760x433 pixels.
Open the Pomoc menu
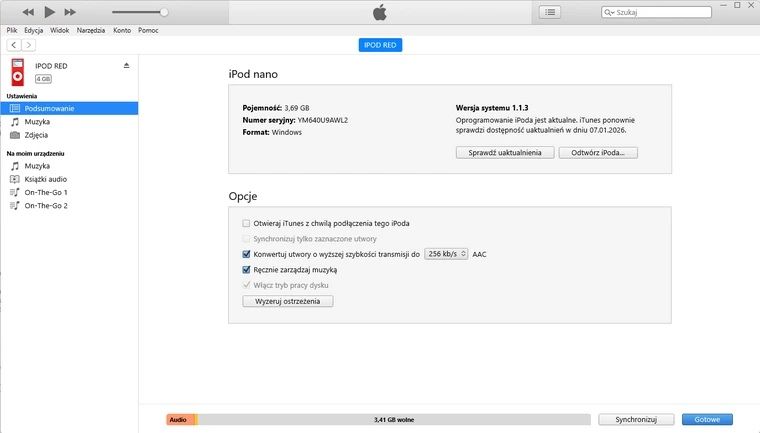[148, 30]
